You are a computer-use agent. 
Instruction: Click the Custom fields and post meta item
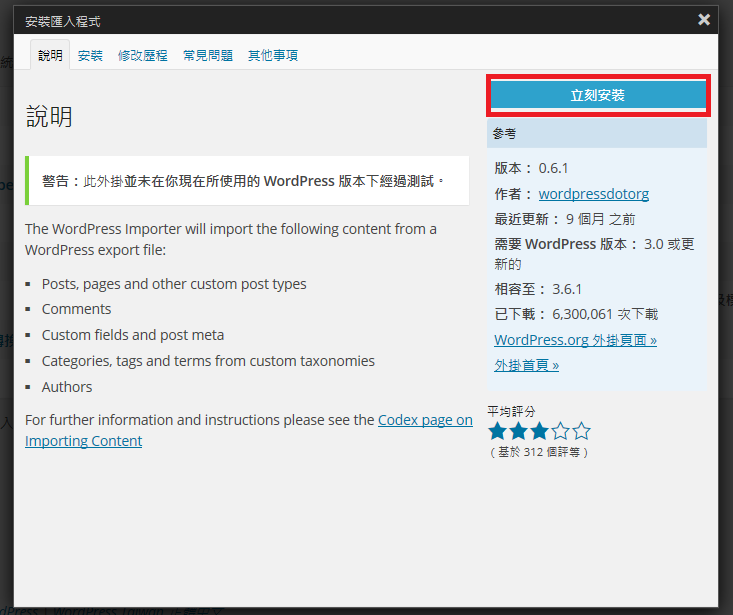pos(133,335)
